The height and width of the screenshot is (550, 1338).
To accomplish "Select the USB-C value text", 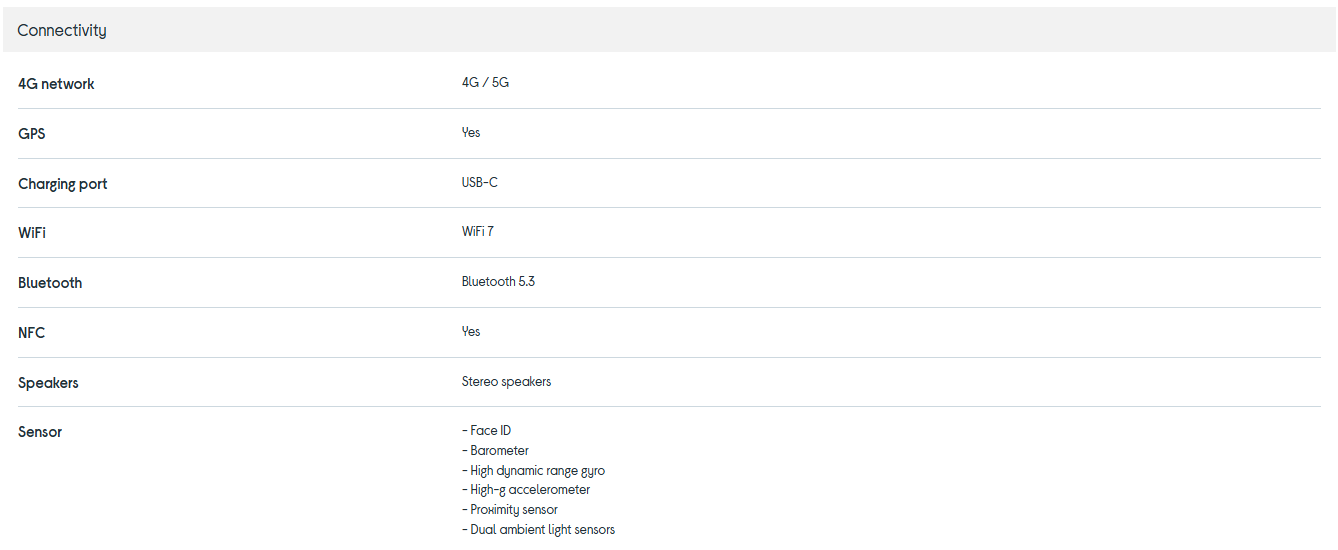I will click(479, 183).
